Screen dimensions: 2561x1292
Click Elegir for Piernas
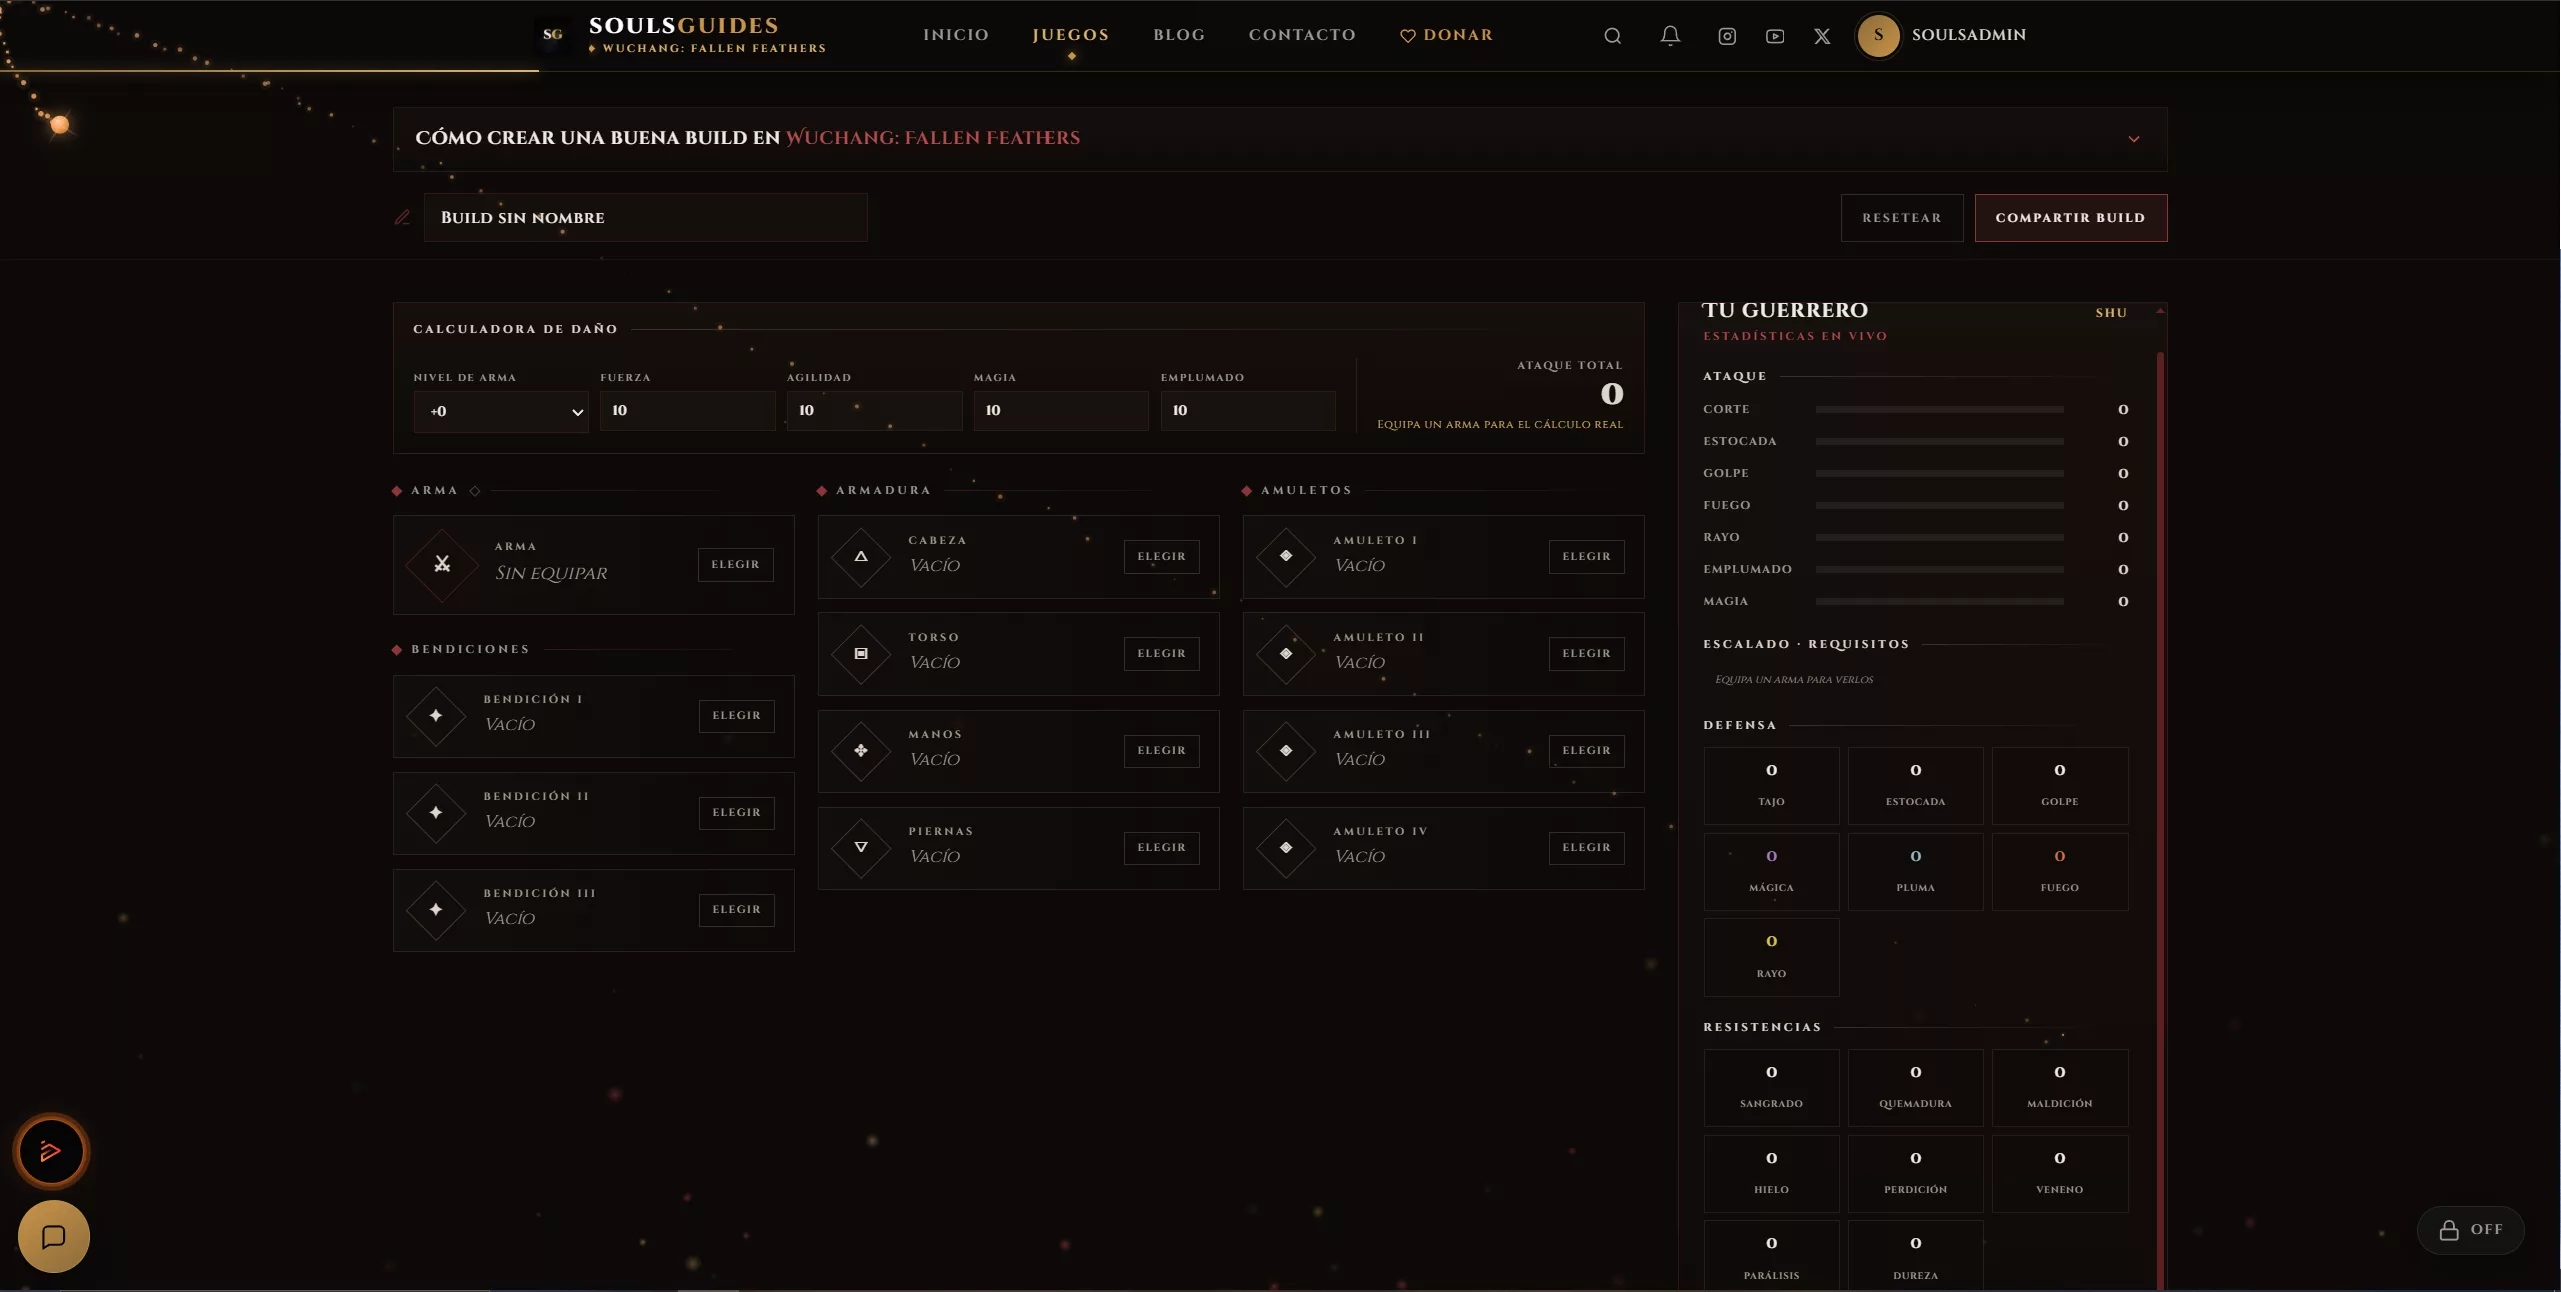point(1161,848)
